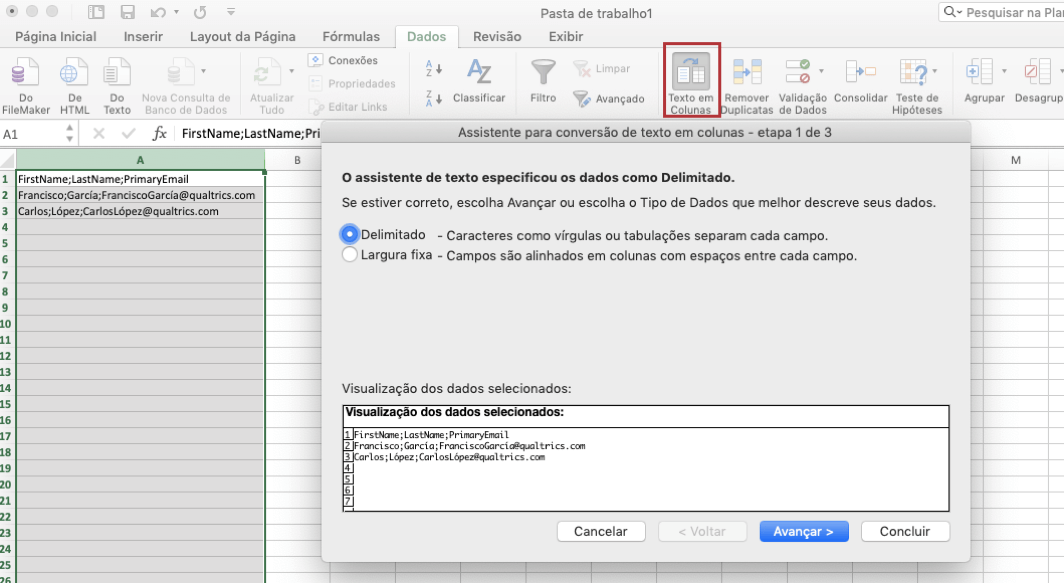Open the Conexões option

click(343, 60)
